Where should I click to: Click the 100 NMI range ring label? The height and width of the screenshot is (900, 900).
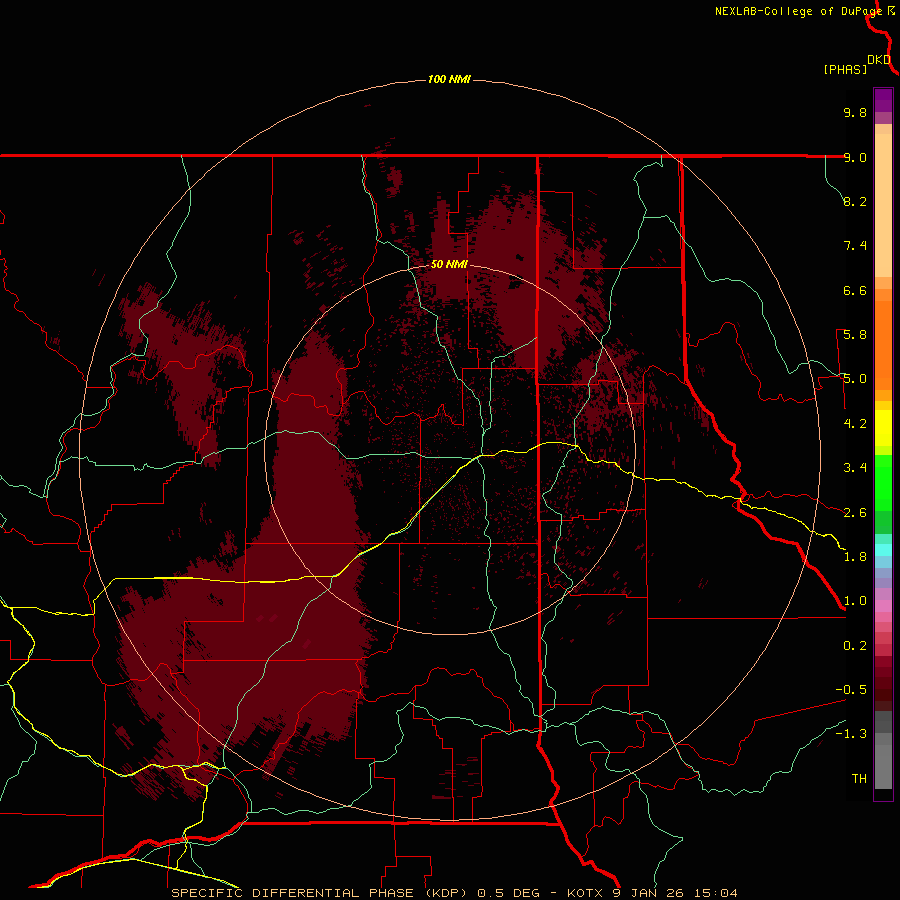(449, 79)
